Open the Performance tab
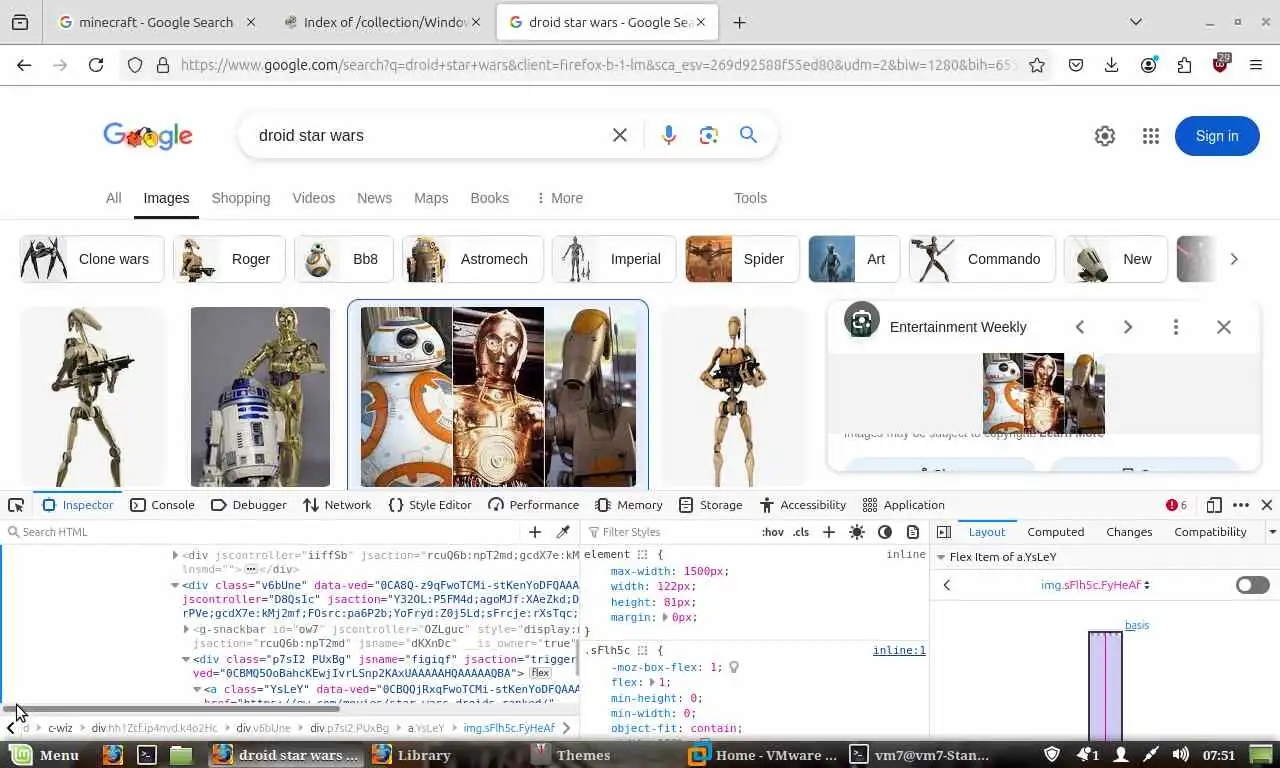1280x768 pixels. point(534,505)
